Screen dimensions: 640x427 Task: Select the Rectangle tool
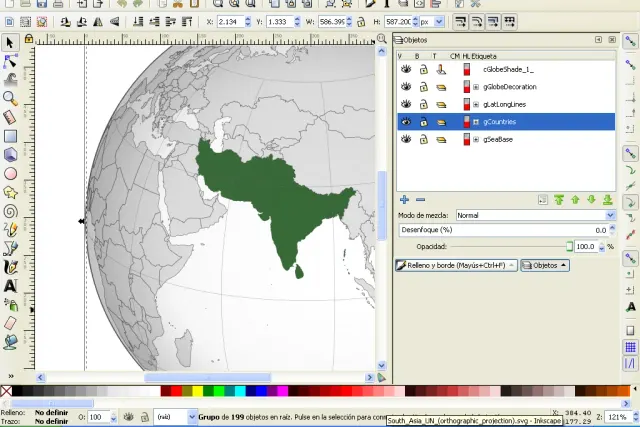10,136
